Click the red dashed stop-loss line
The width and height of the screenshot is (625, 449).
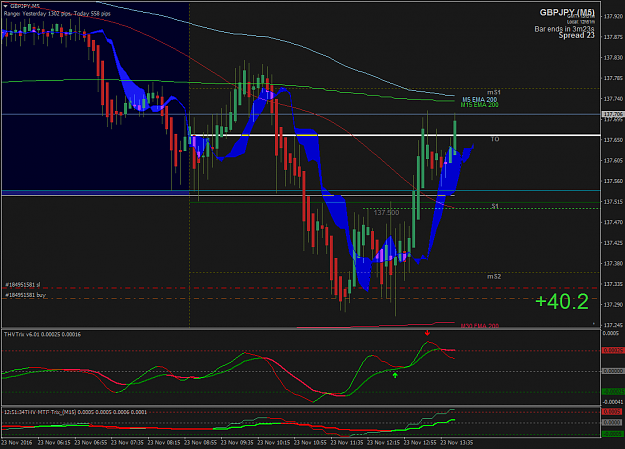point(301,288)
